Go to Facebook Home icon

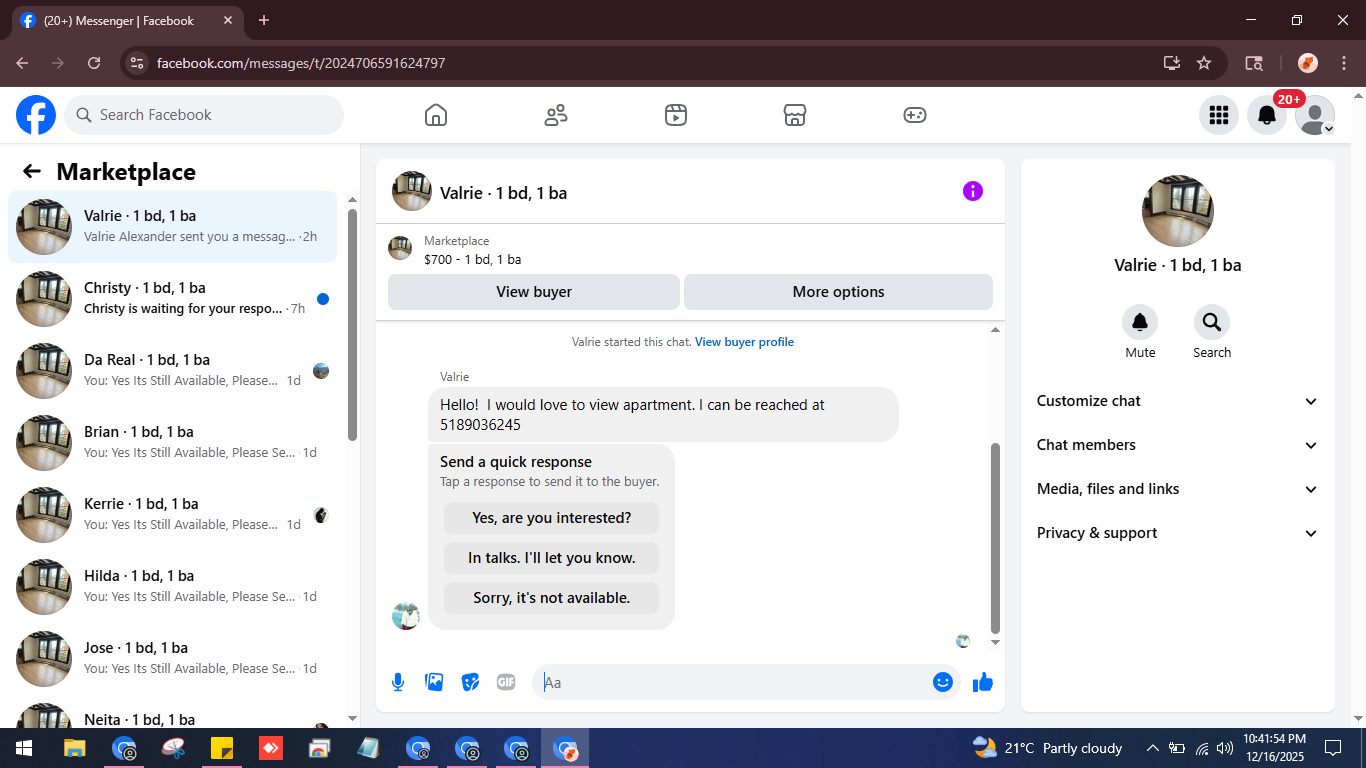436,115
